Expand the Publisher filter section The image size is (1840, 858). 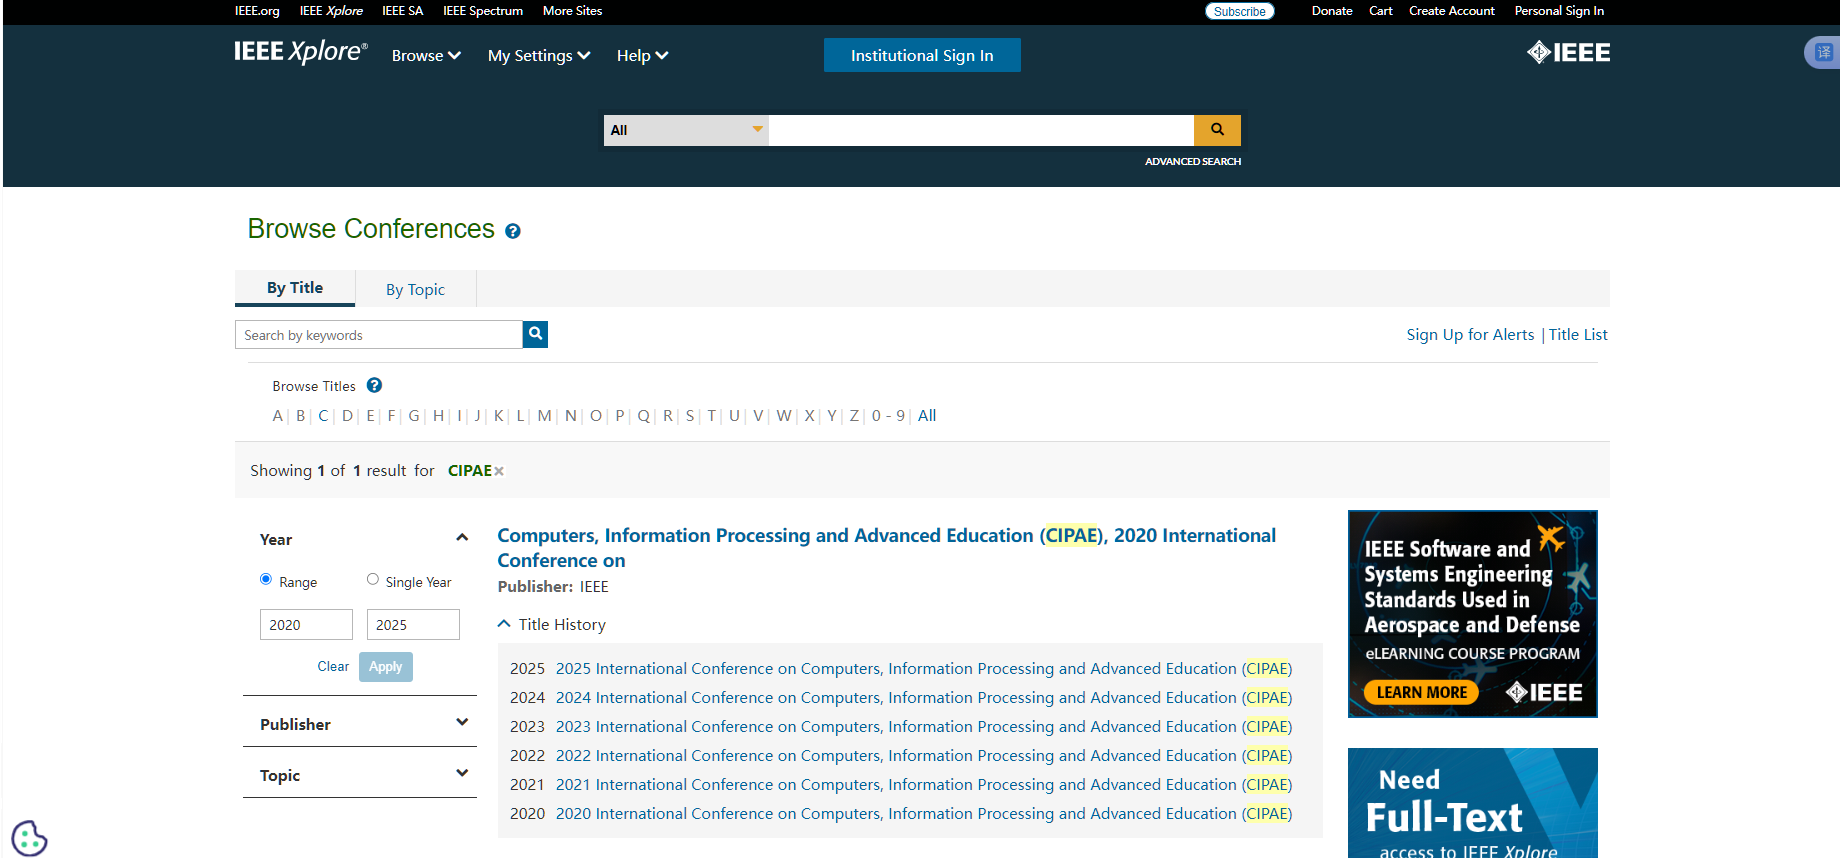point(462,722)
